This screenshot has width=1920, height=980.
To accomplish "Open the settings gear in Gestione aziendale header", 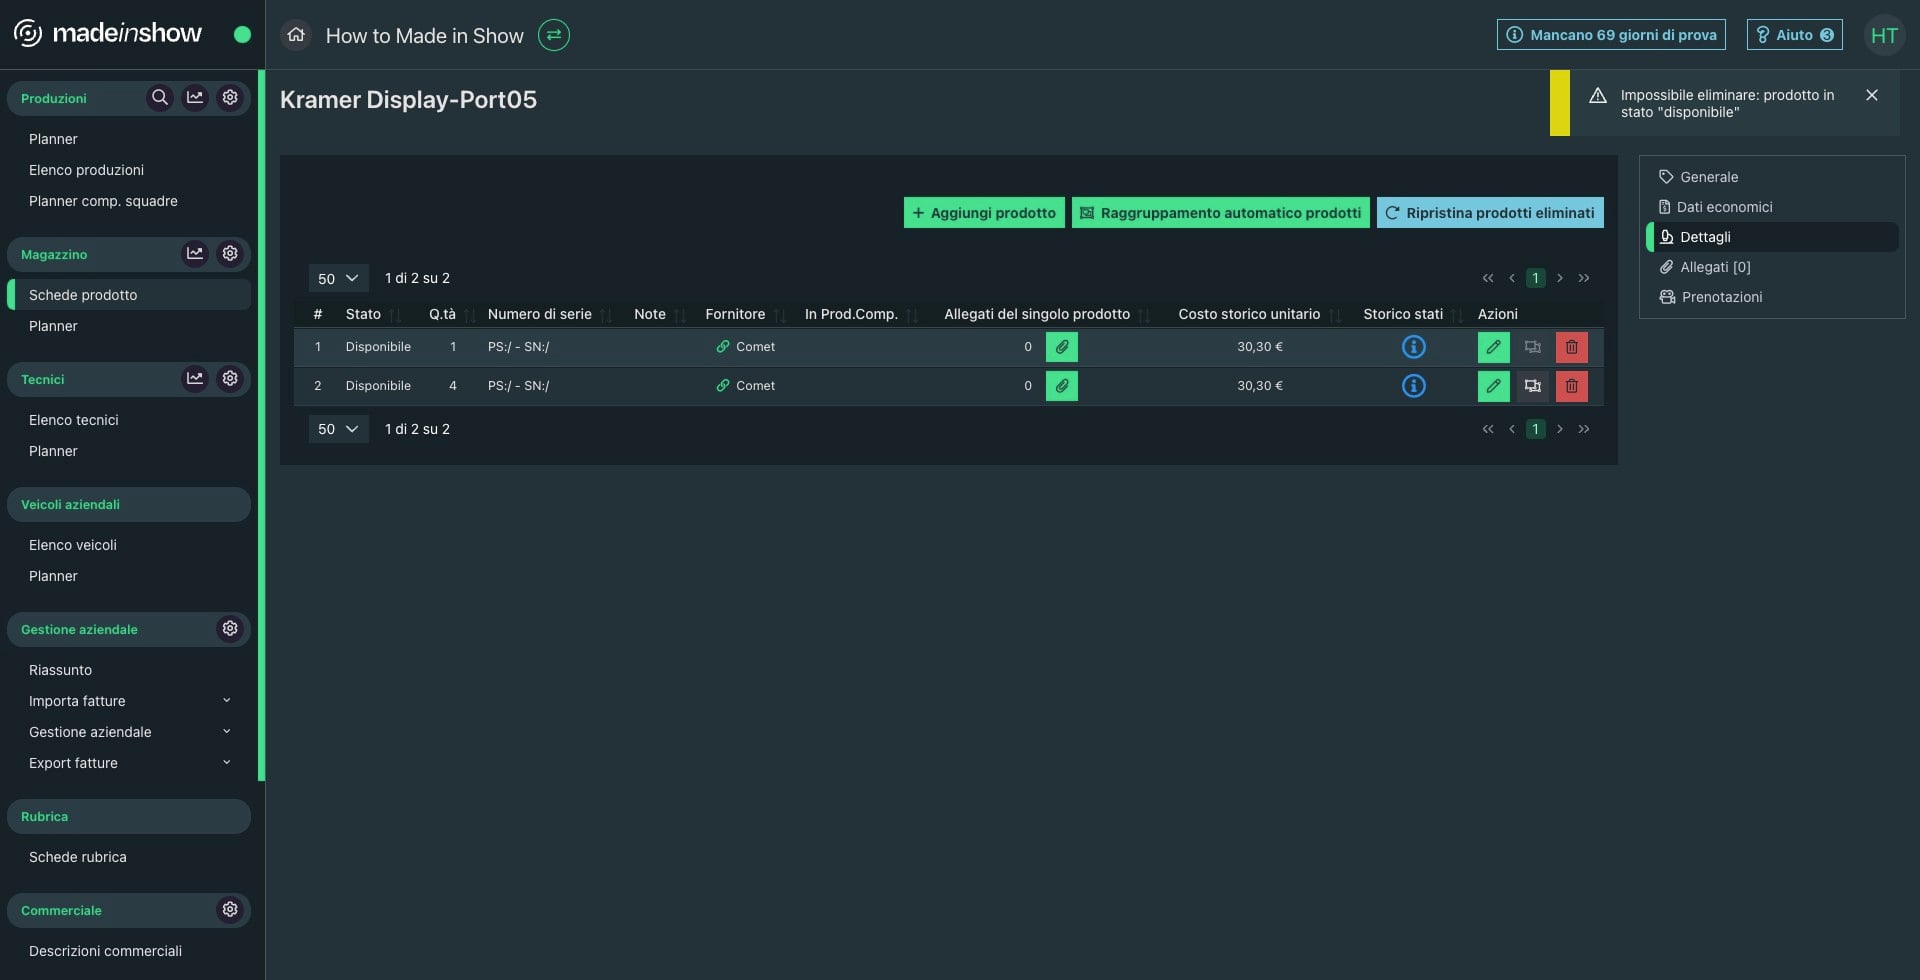I will (230, 629).
